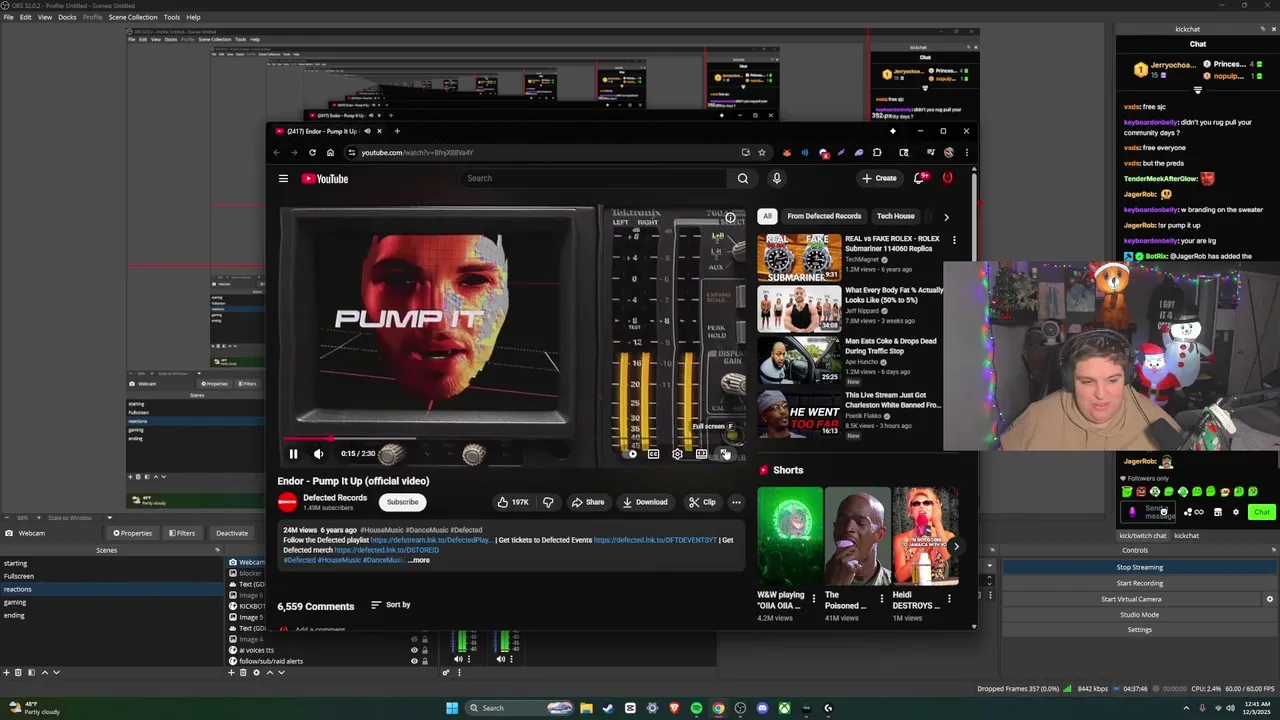Open Windows Start menu
This screenshot has height=720, width=1280.
(452, 708)
